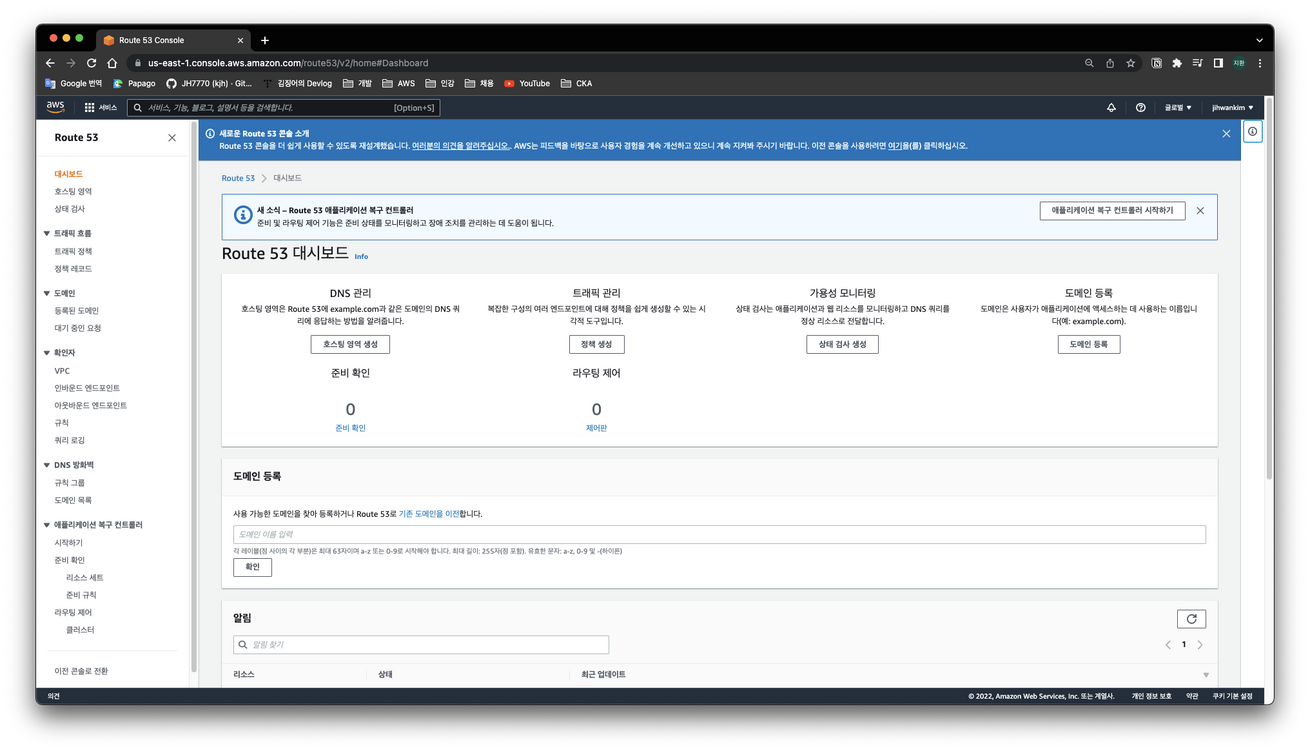Select the Route 53 Console browser tab

coord(172,40)
